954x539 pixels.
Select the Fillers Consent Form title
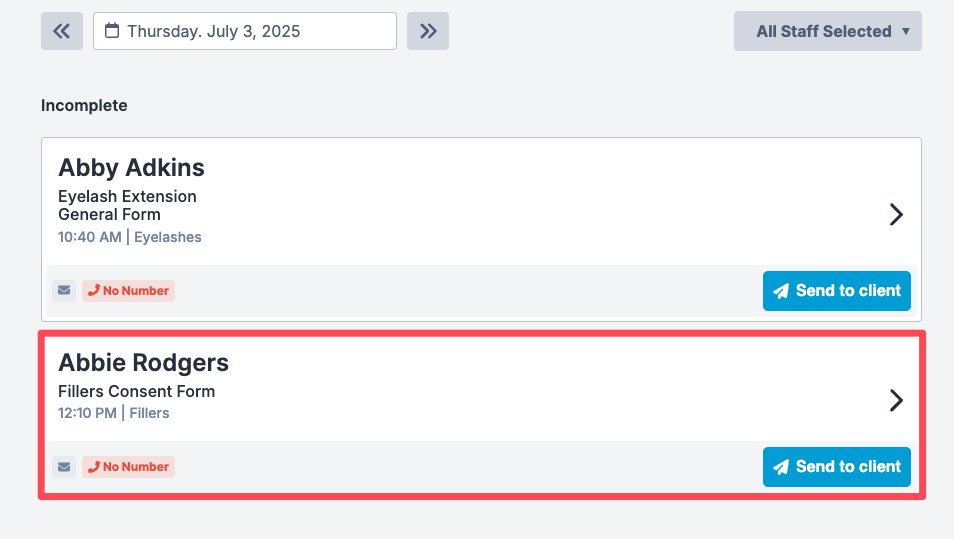click(x=136, y=391)
